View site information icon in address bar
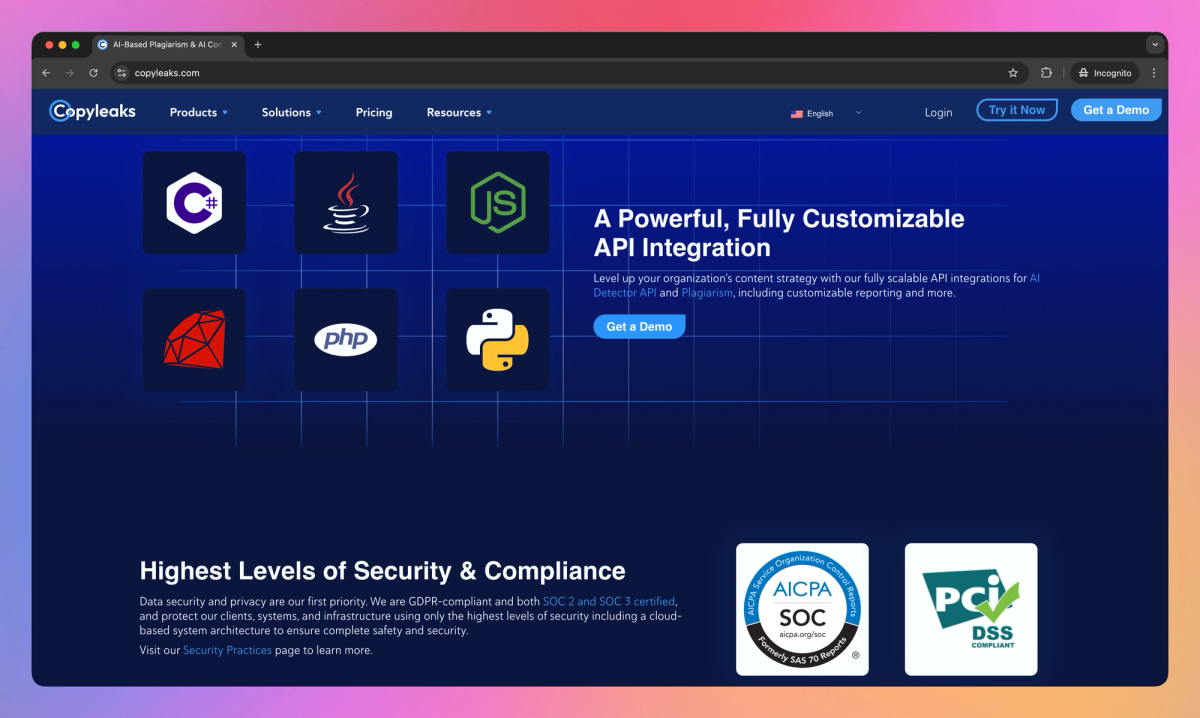1200x718 pixels. [122, 73]
